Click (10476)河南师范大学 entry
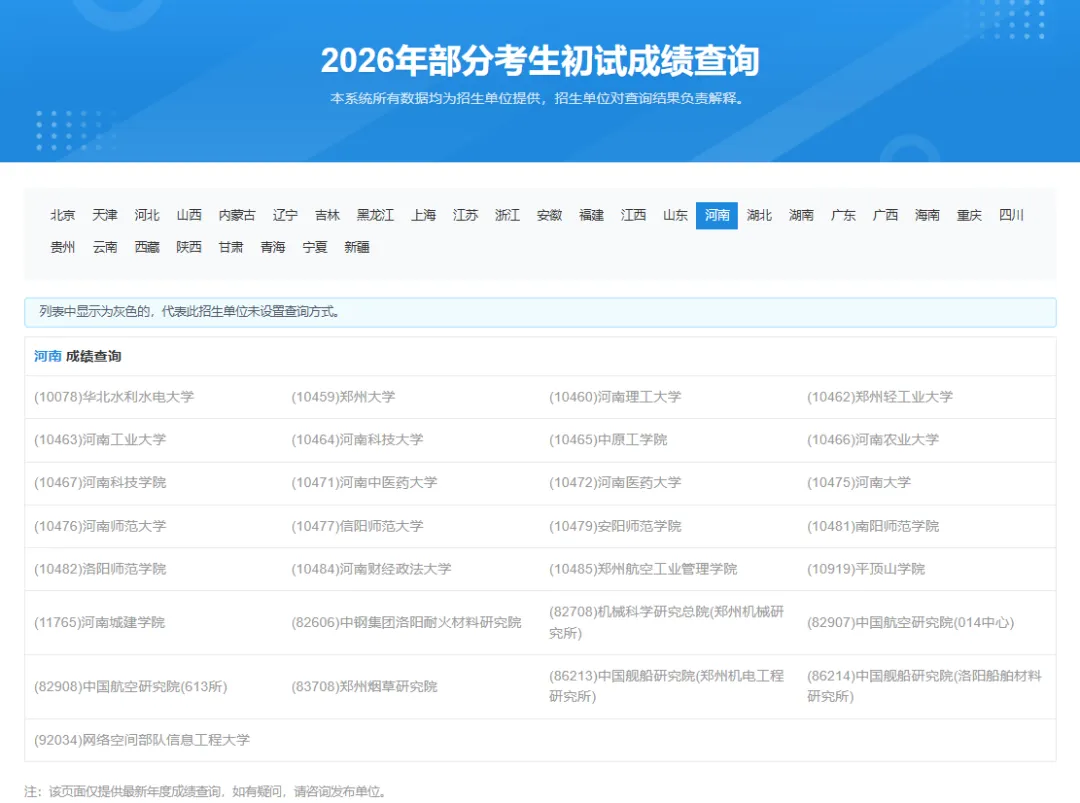The image size is (1080, 803). coord(100,526)
